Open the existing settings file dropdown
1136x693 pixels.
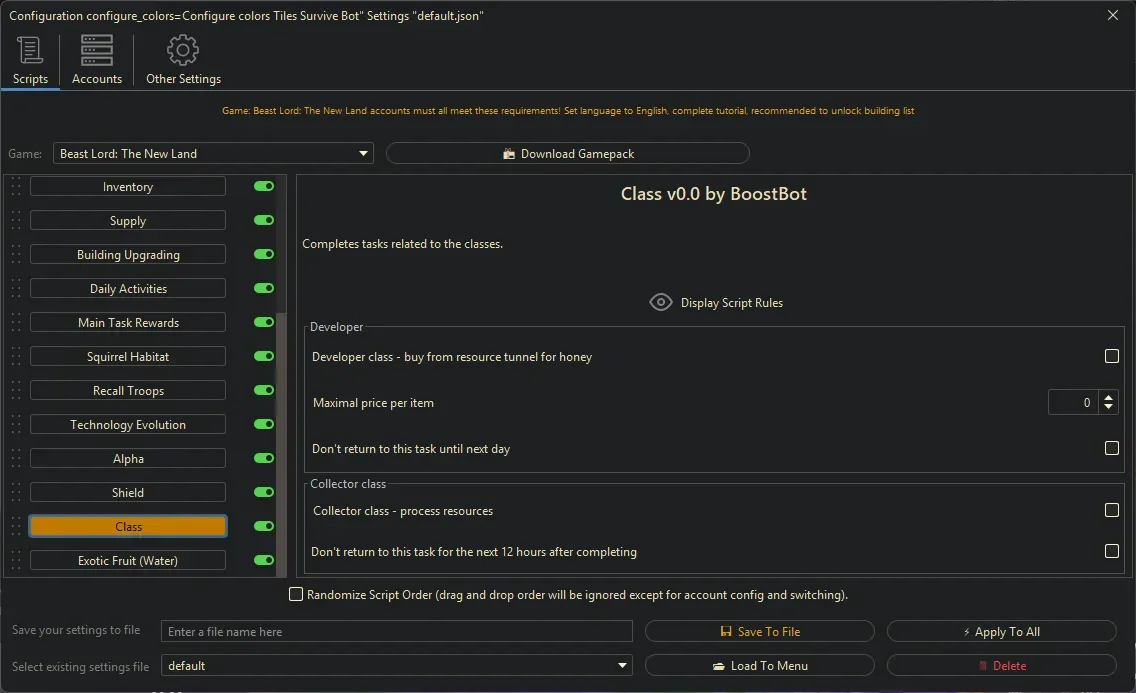[623, 666]
